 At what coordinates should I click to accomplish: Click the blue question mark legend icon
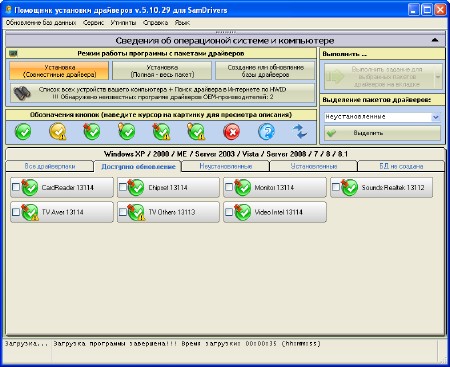pyautogui.click(x=266, y=132)
